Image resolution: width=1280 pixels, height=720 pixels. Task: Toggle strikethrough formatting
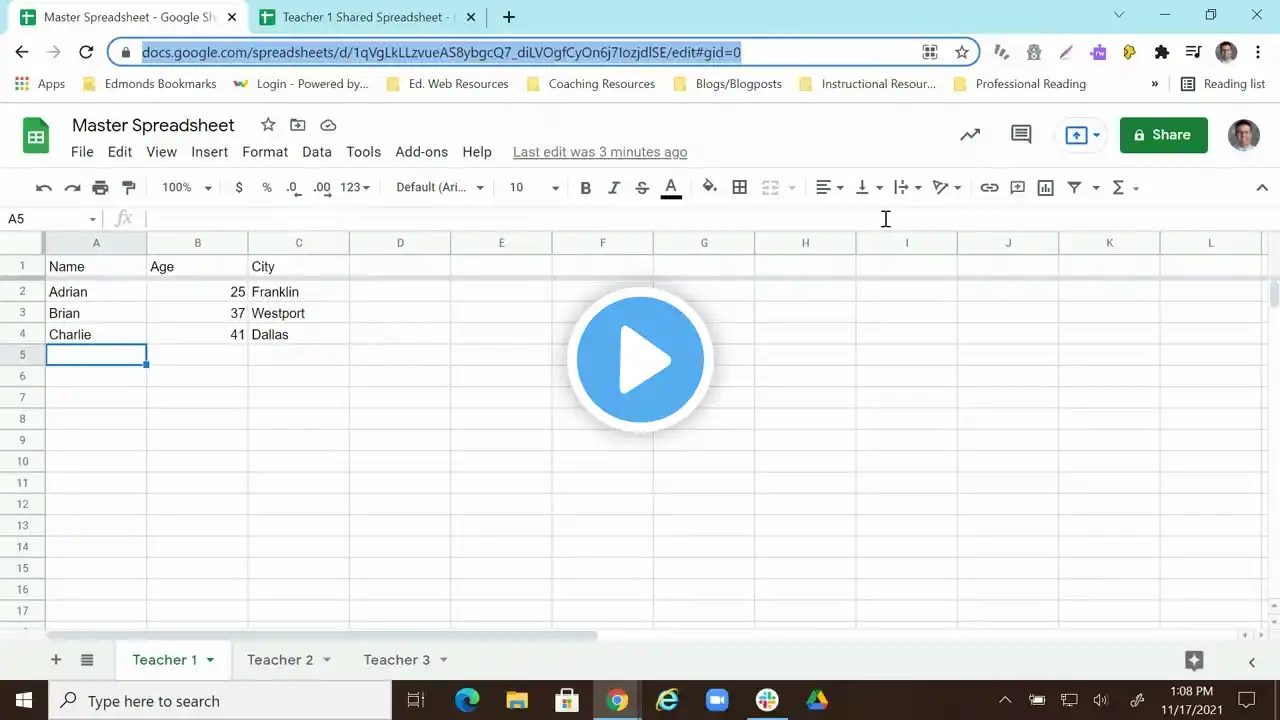pos(642,187)
